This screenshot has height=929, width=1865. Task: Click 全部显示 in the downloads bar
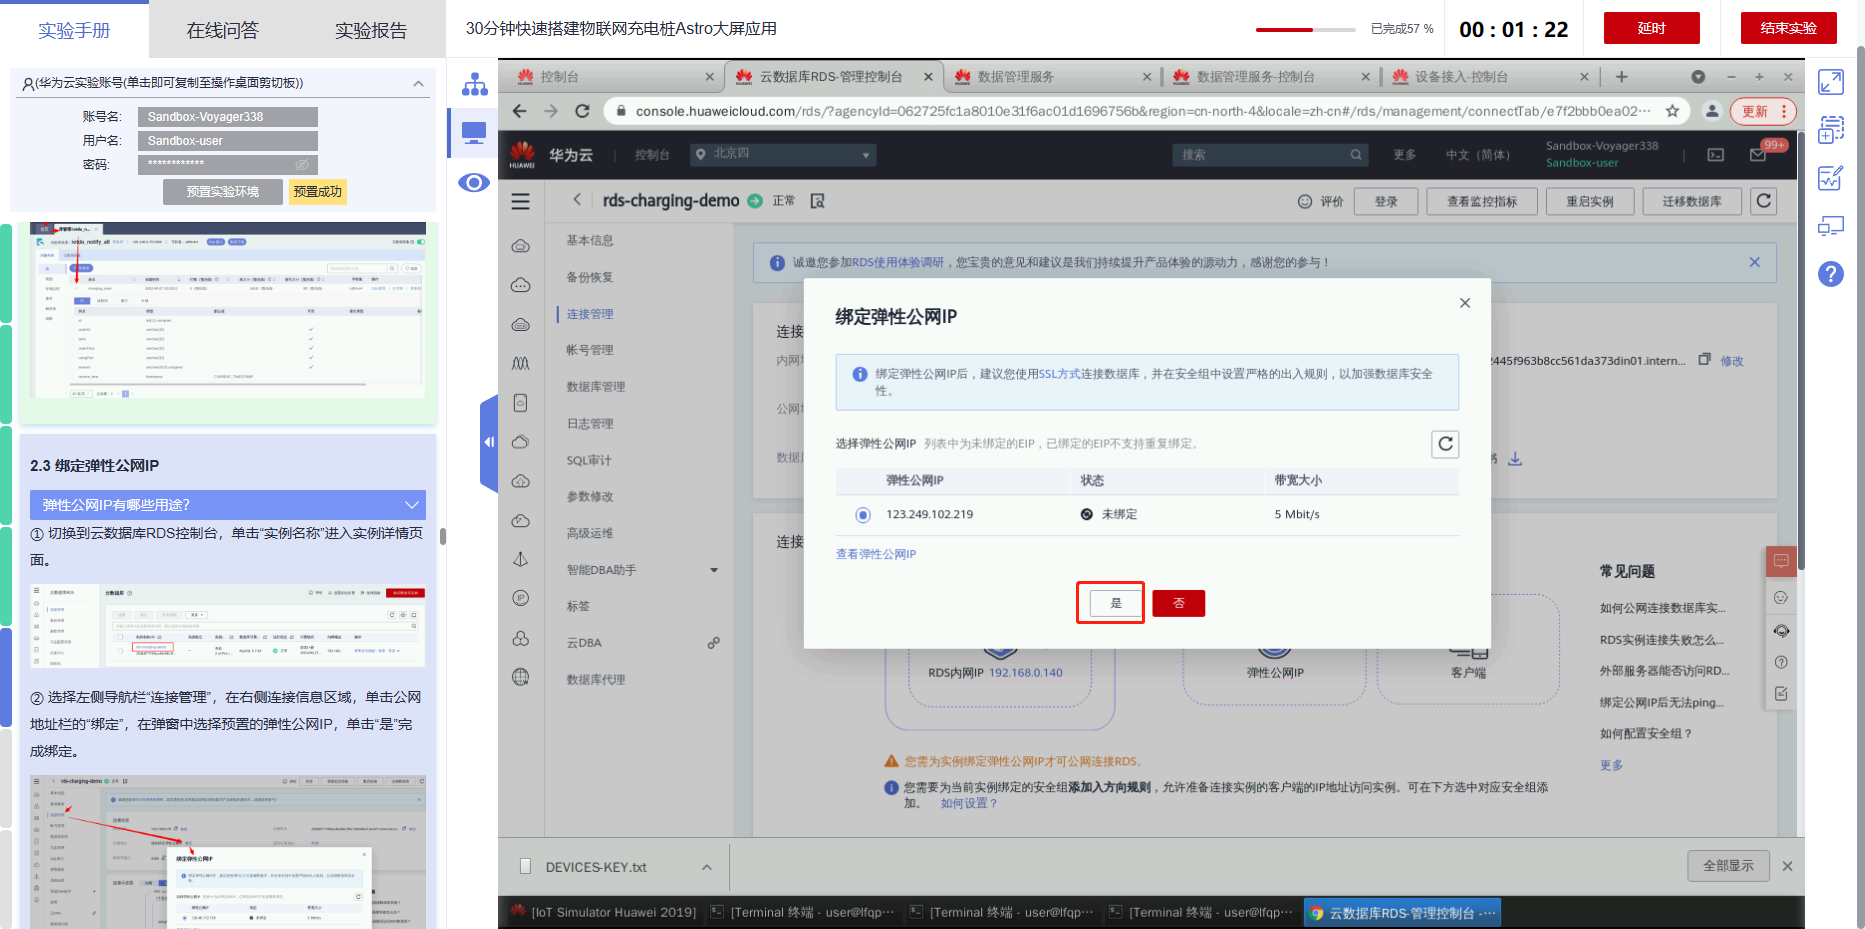(x=1728, y=866)
